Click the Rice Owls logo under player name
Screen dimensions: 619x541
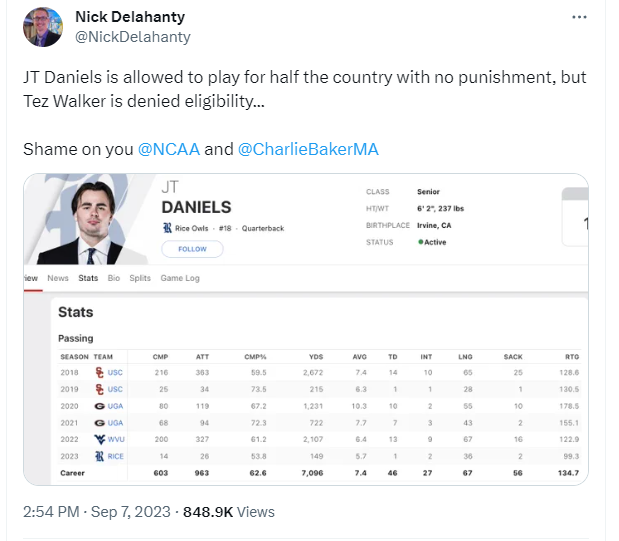(x=167, y=228)
